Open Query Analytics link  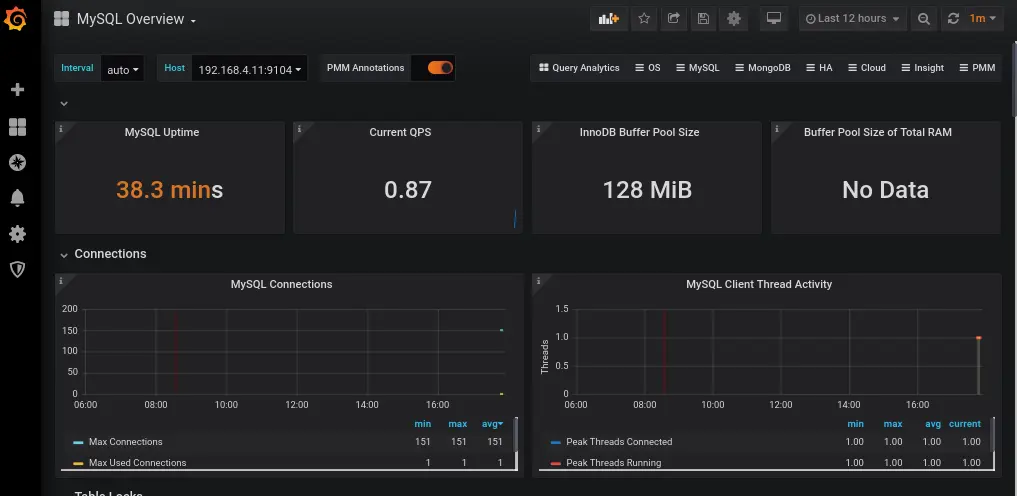pyautogui.click(x=579, y=67)
